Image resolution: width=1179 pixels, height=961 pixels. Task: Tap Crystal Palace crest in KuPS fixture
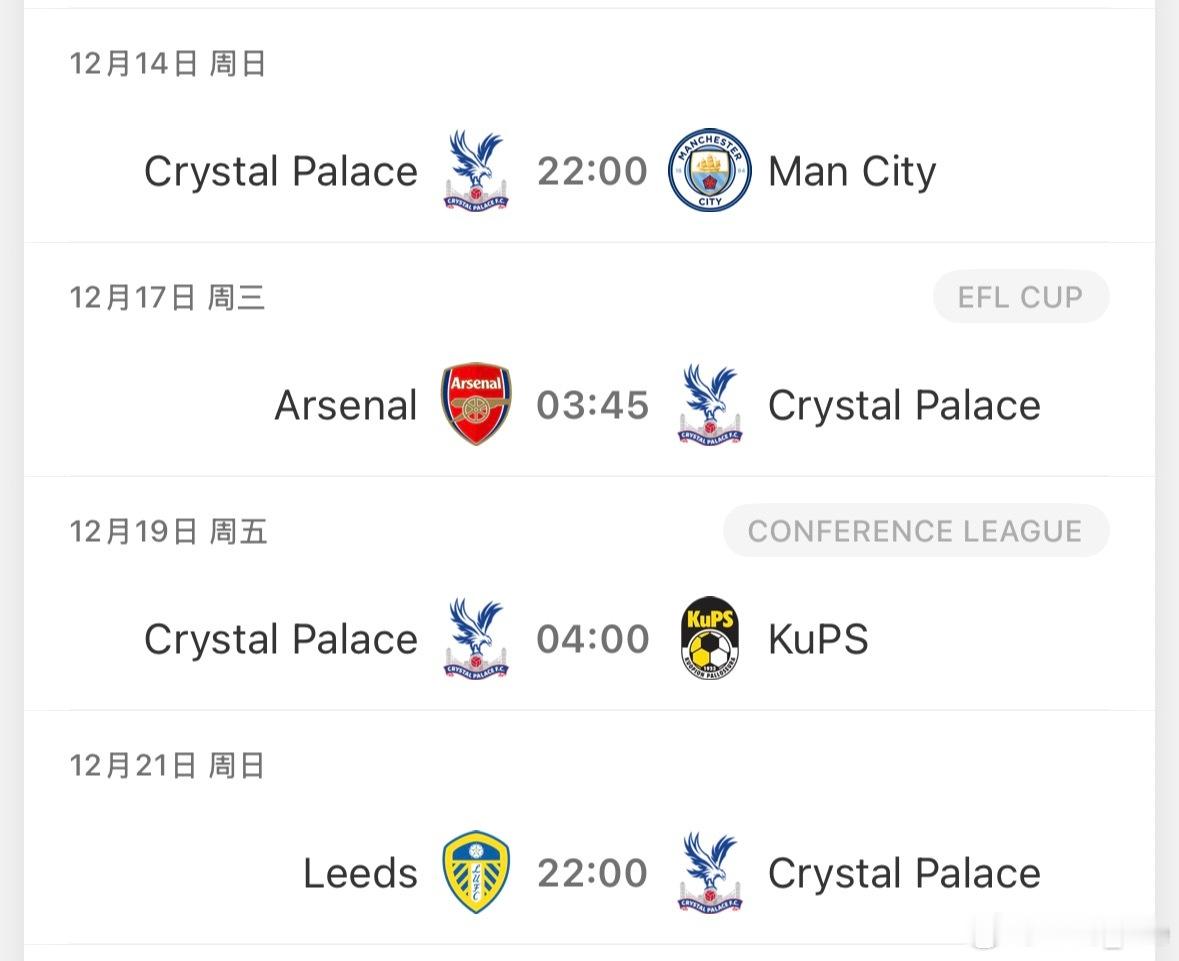[476, 638]
